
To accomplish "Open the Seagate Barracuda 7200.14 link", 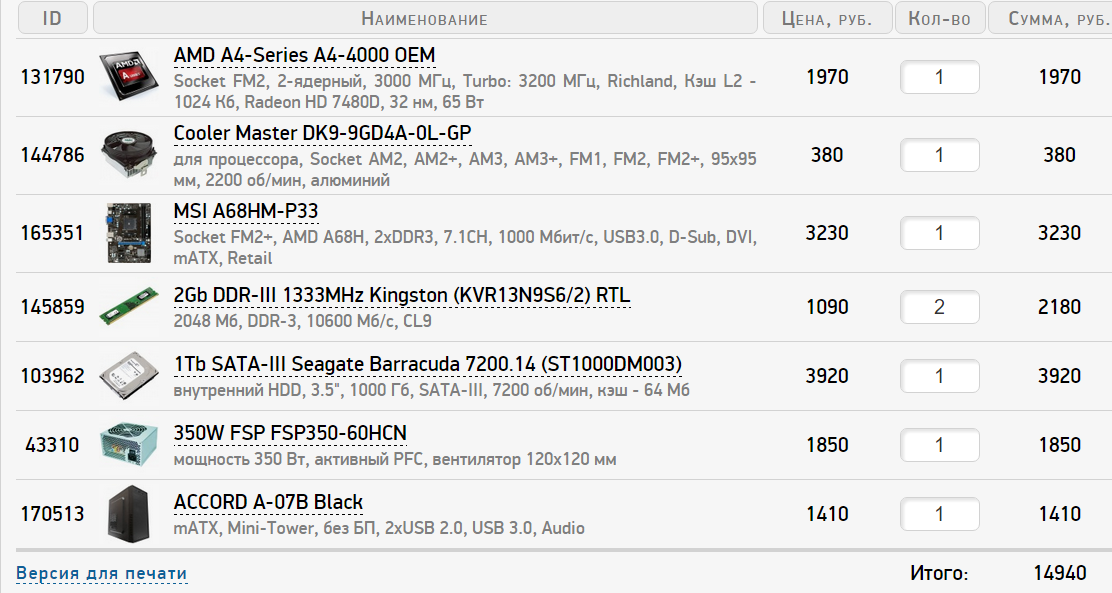I will 428,364.
